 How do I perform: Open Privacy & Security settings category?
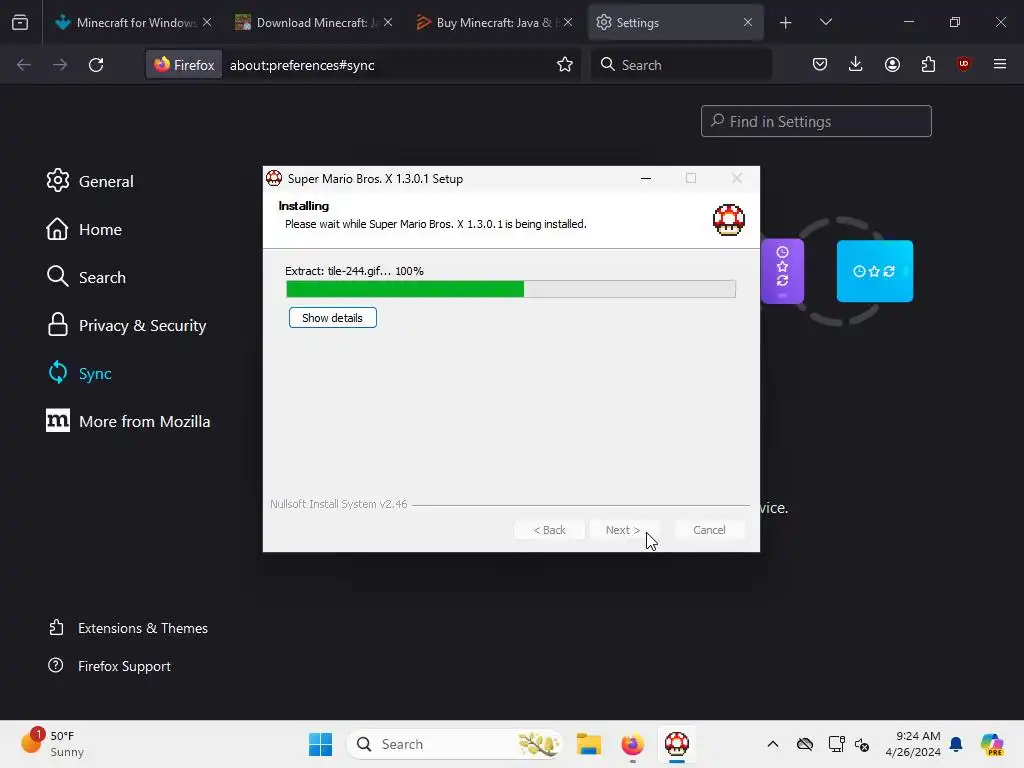[x=127, y=325]
